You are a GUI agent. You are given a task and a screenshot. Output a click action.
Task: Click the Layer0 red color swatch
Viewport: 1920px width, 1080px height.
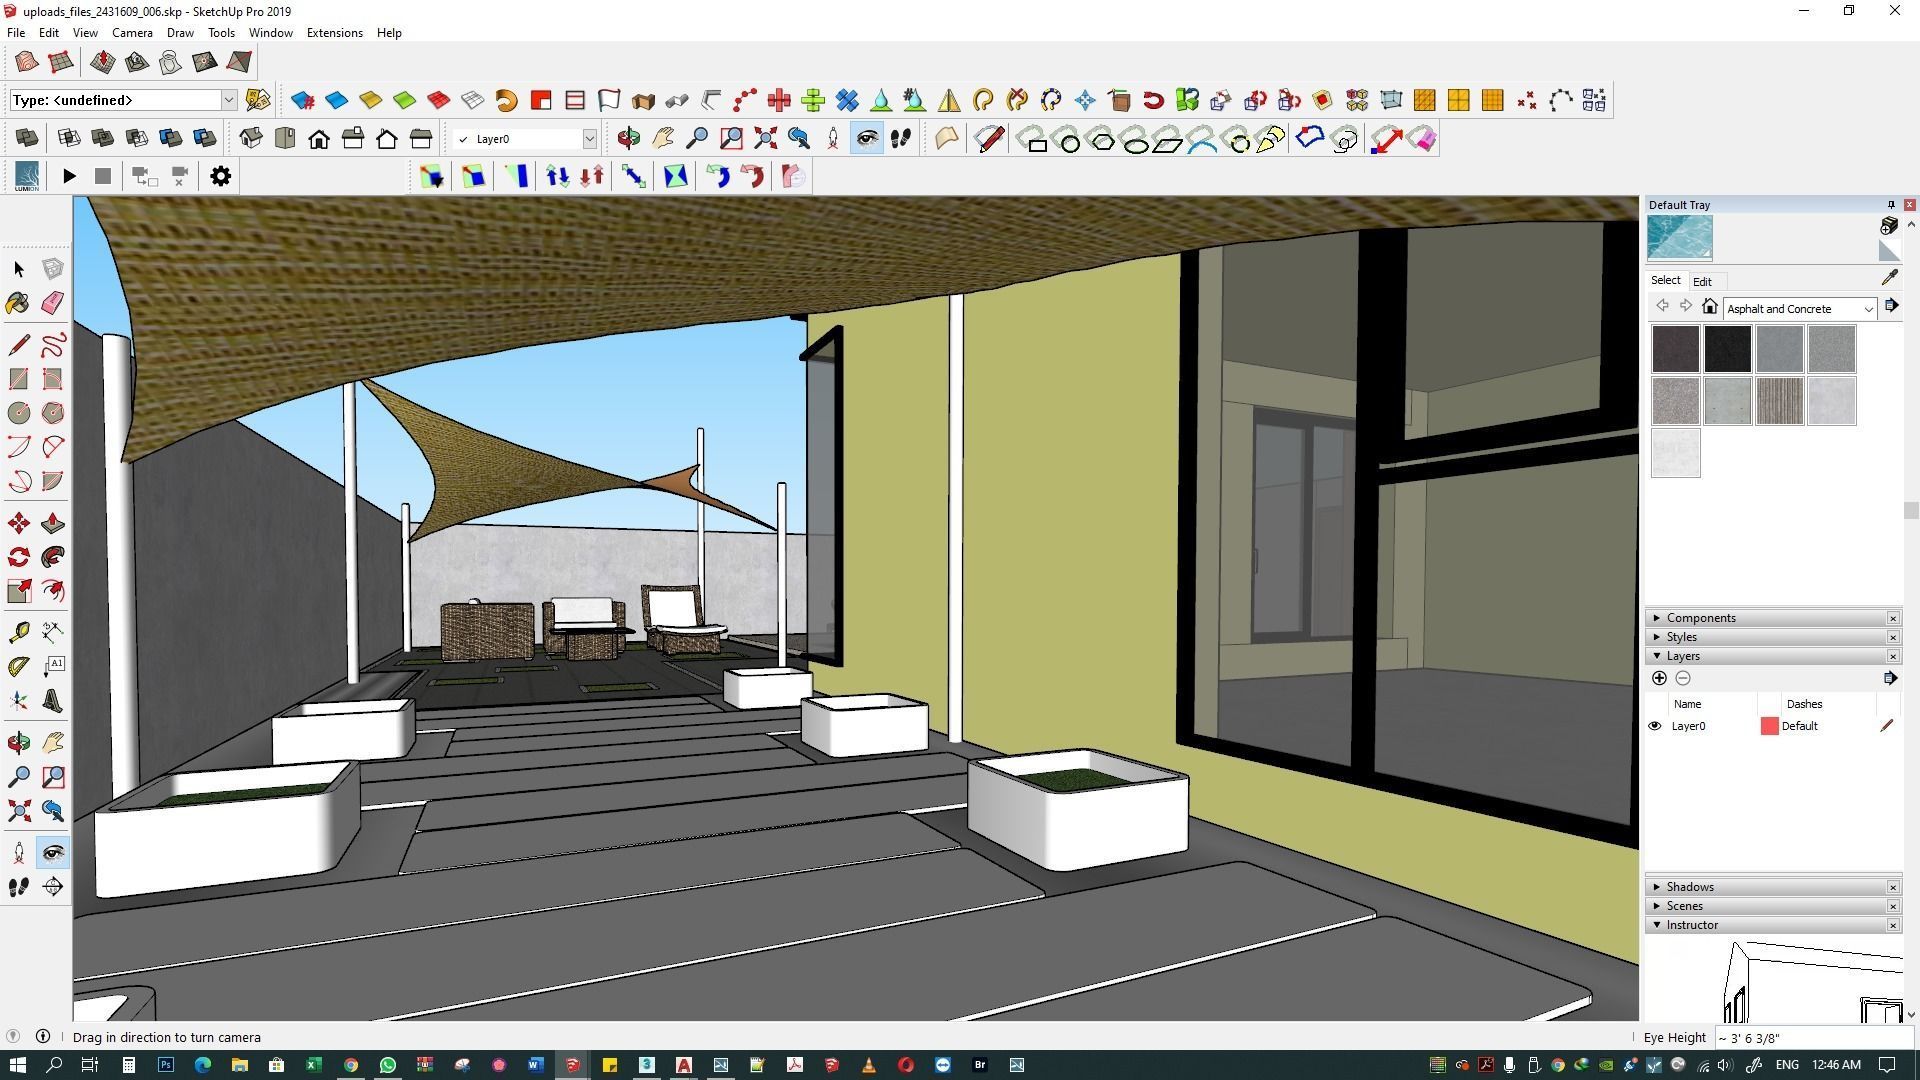point(1768,726)
